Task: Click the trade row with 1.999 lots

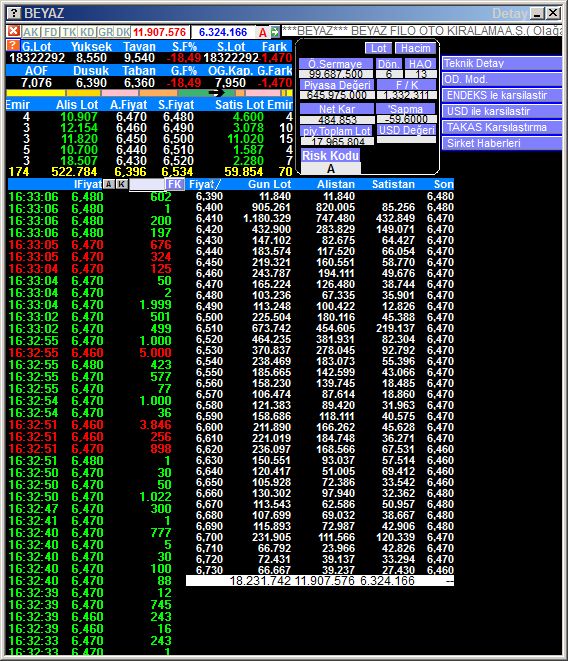Action: point(90,304)
